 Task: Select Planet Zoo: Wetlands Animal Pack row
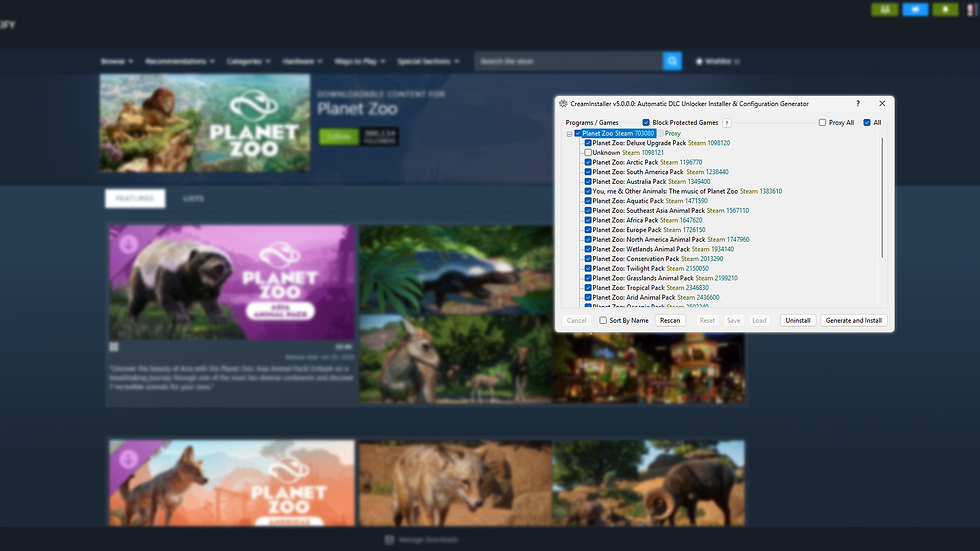click(x=662, y=249)
